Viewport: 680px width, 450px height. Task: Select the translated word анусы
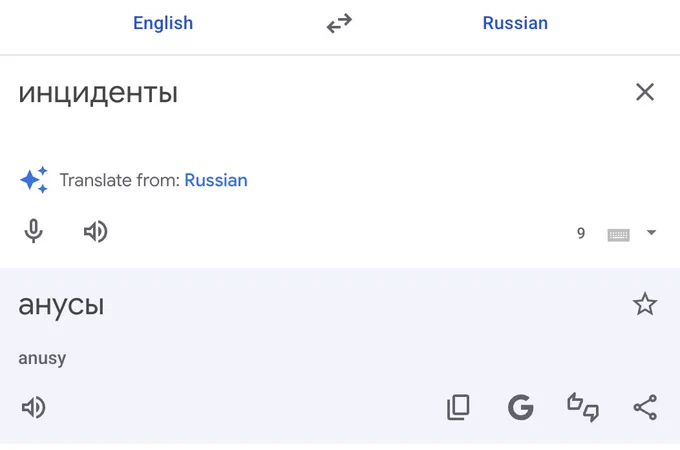pos(61,305)
